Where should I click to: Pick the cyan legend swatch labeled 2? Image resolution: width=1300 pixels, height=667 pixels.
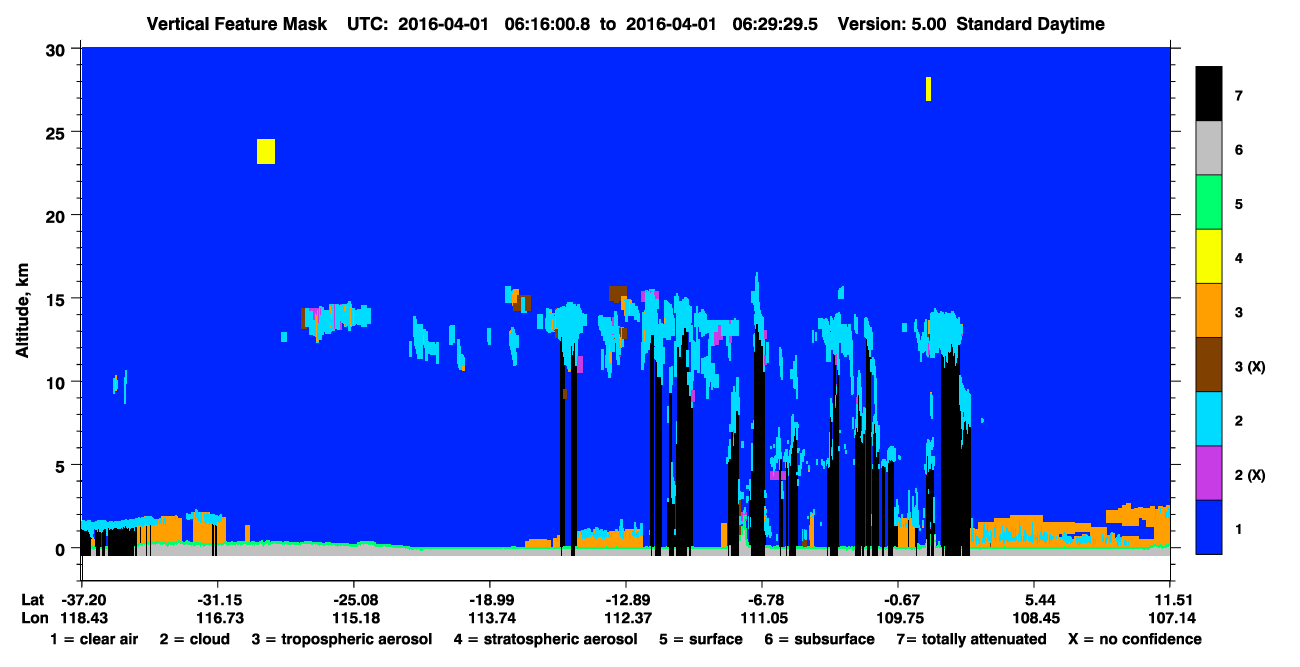(x=1209, y=419)
